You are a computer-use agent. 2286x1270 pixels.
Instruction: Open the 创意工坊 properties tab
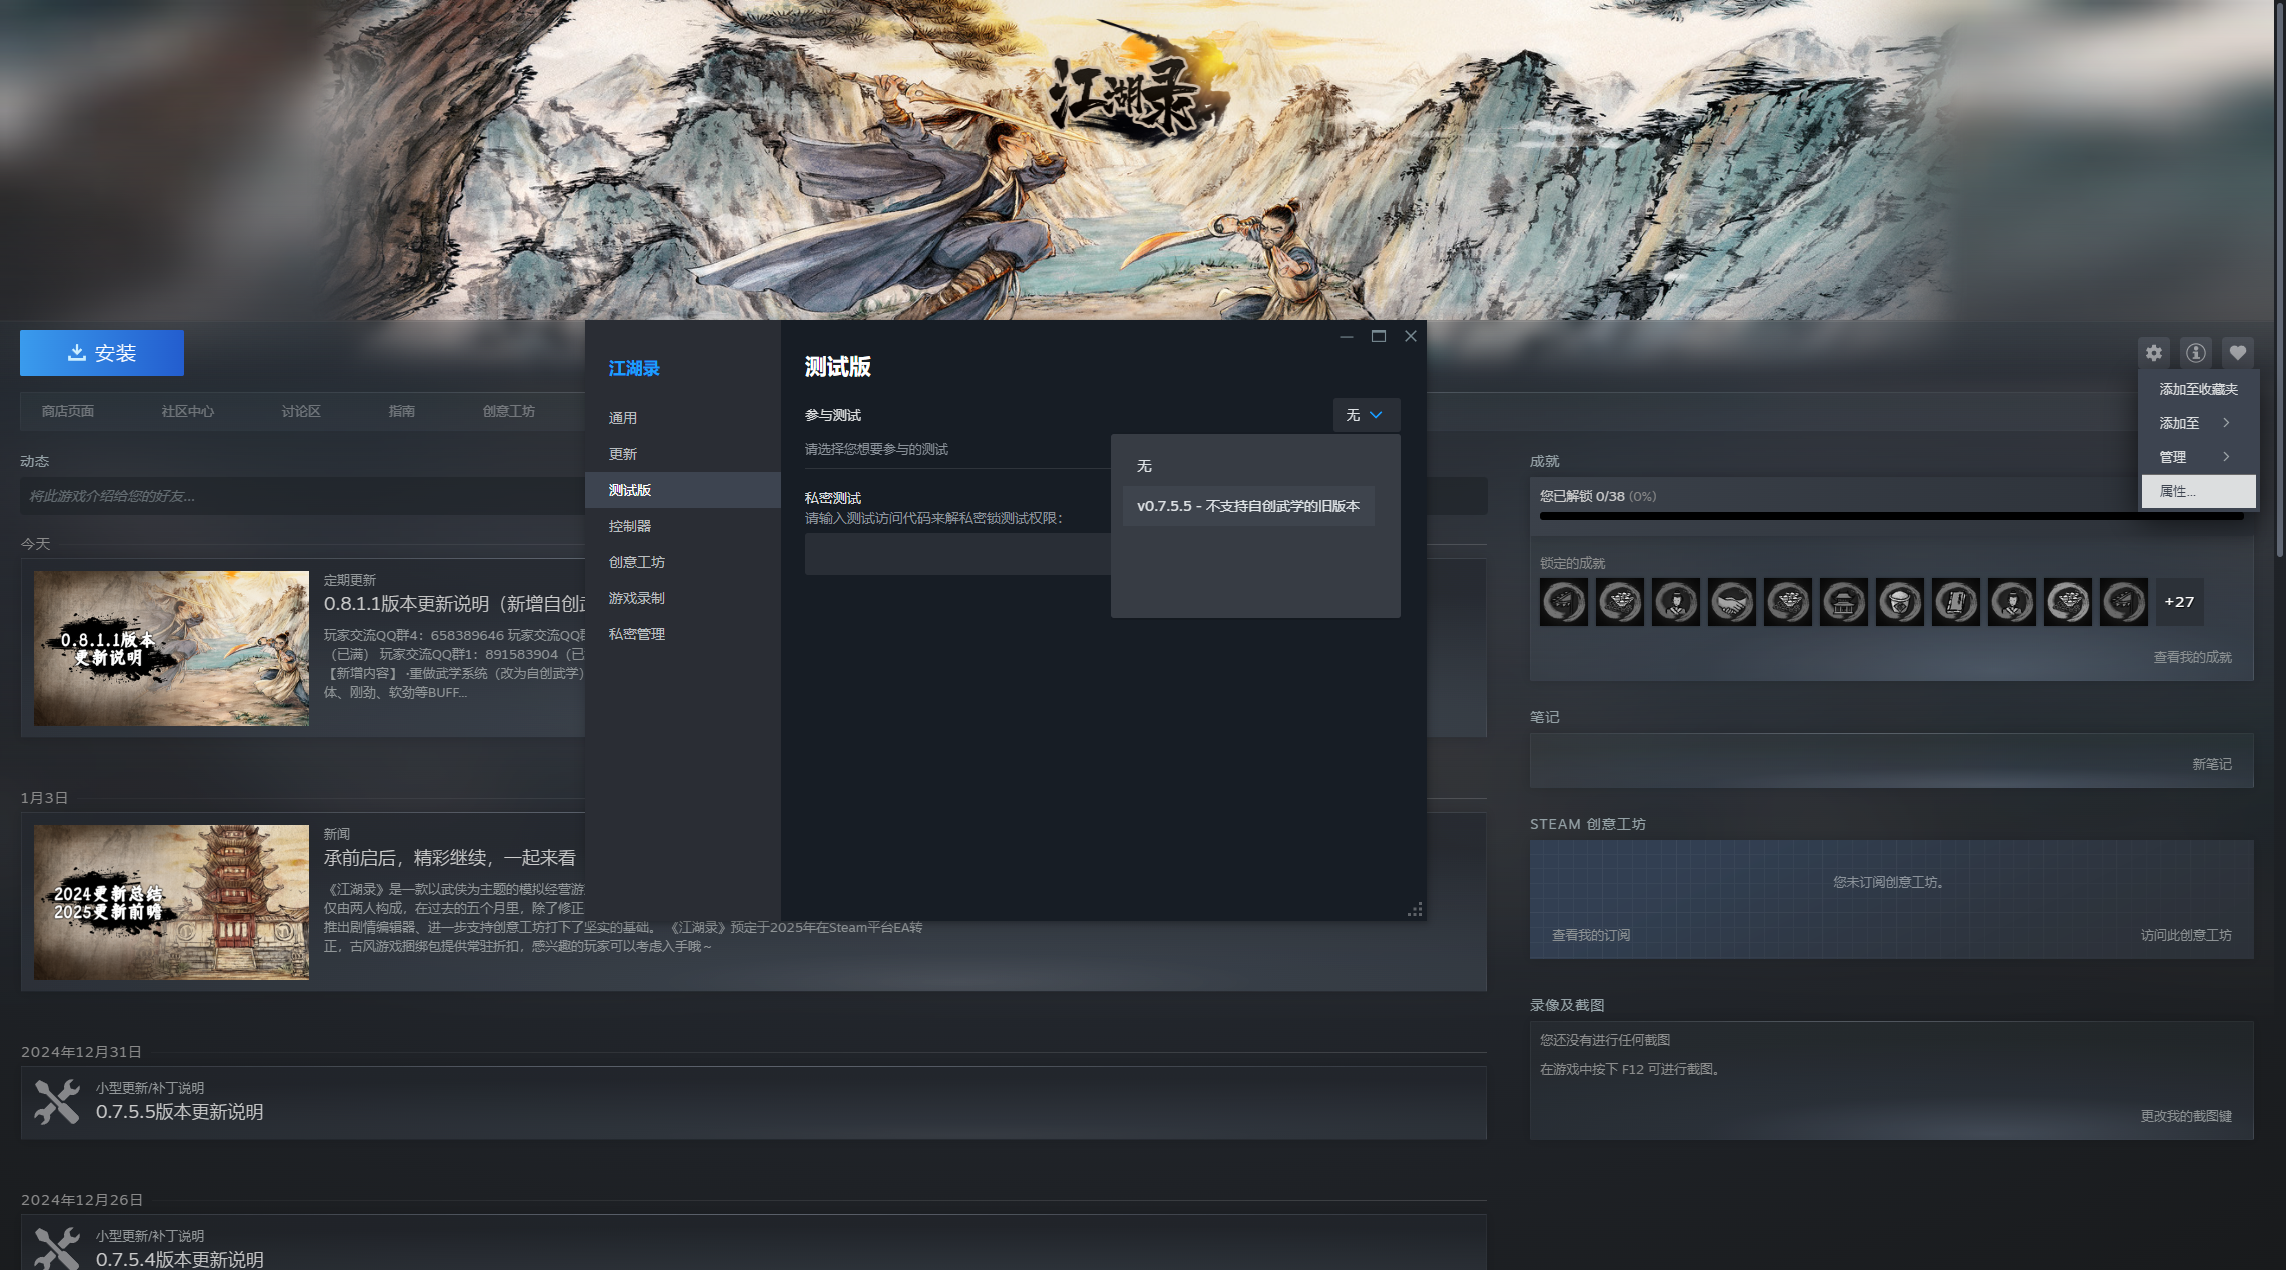pos(637,562)
